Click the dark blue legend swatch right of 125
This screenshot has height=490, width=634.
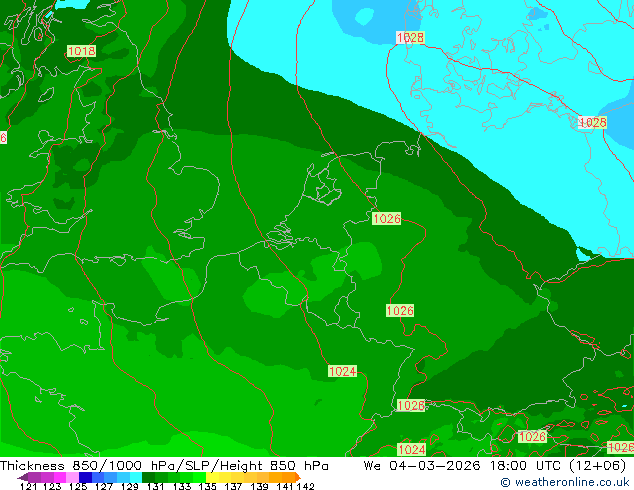[85, 477]
